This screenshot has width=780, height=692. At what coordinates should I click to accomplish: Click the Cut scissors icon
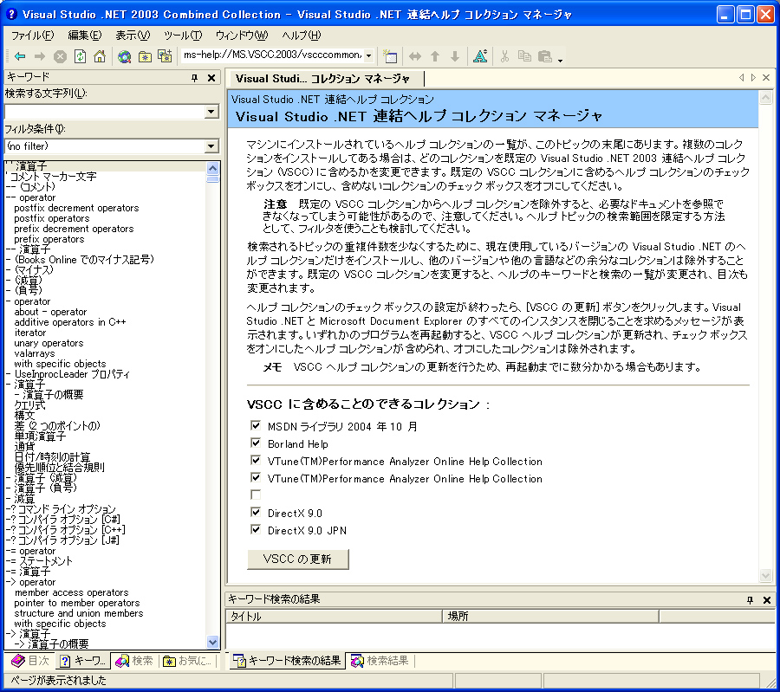click(x=505, y=56)
